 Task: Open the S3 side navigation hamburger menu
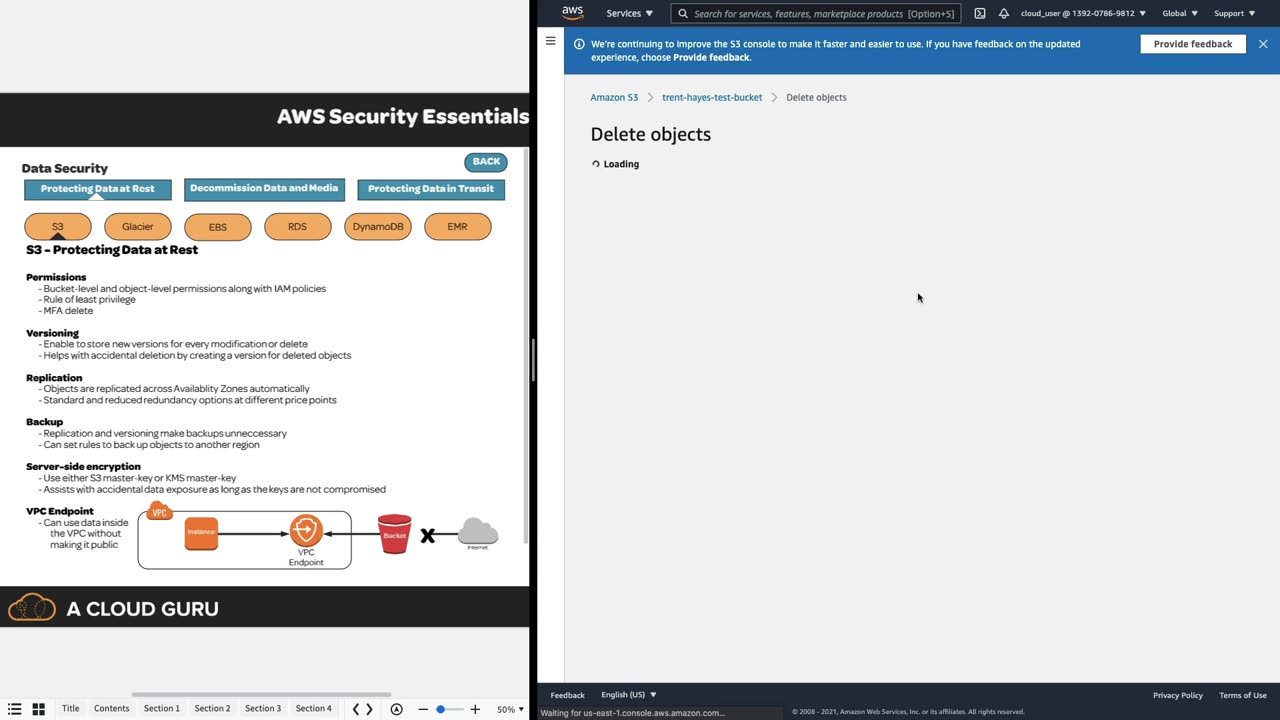point(550,41)
